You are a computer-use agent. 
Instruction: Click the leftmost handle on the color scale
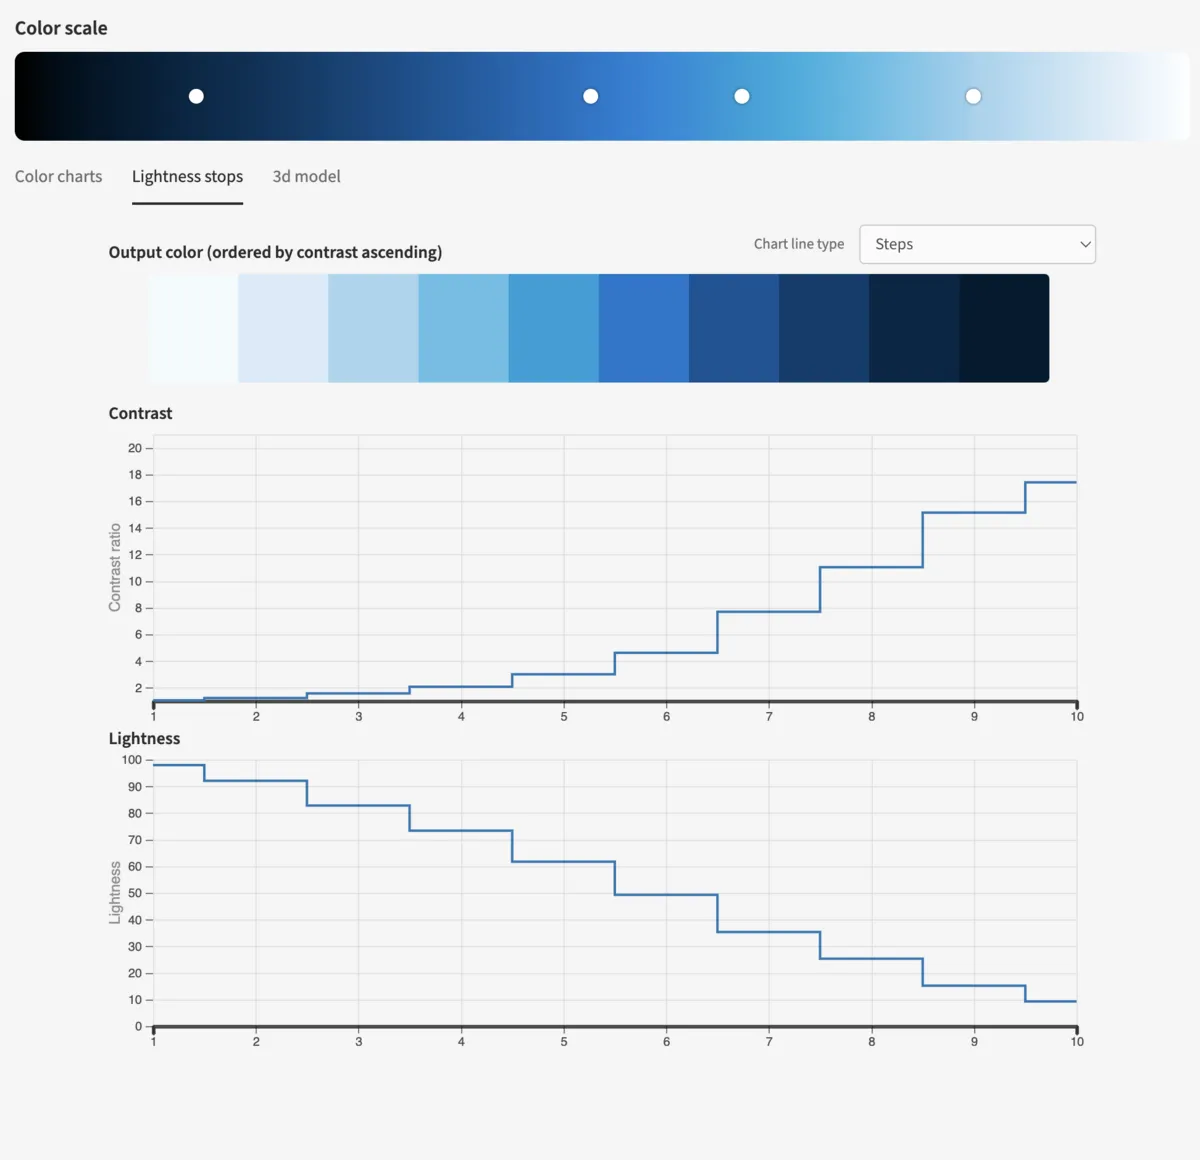[x=196, y=96]
